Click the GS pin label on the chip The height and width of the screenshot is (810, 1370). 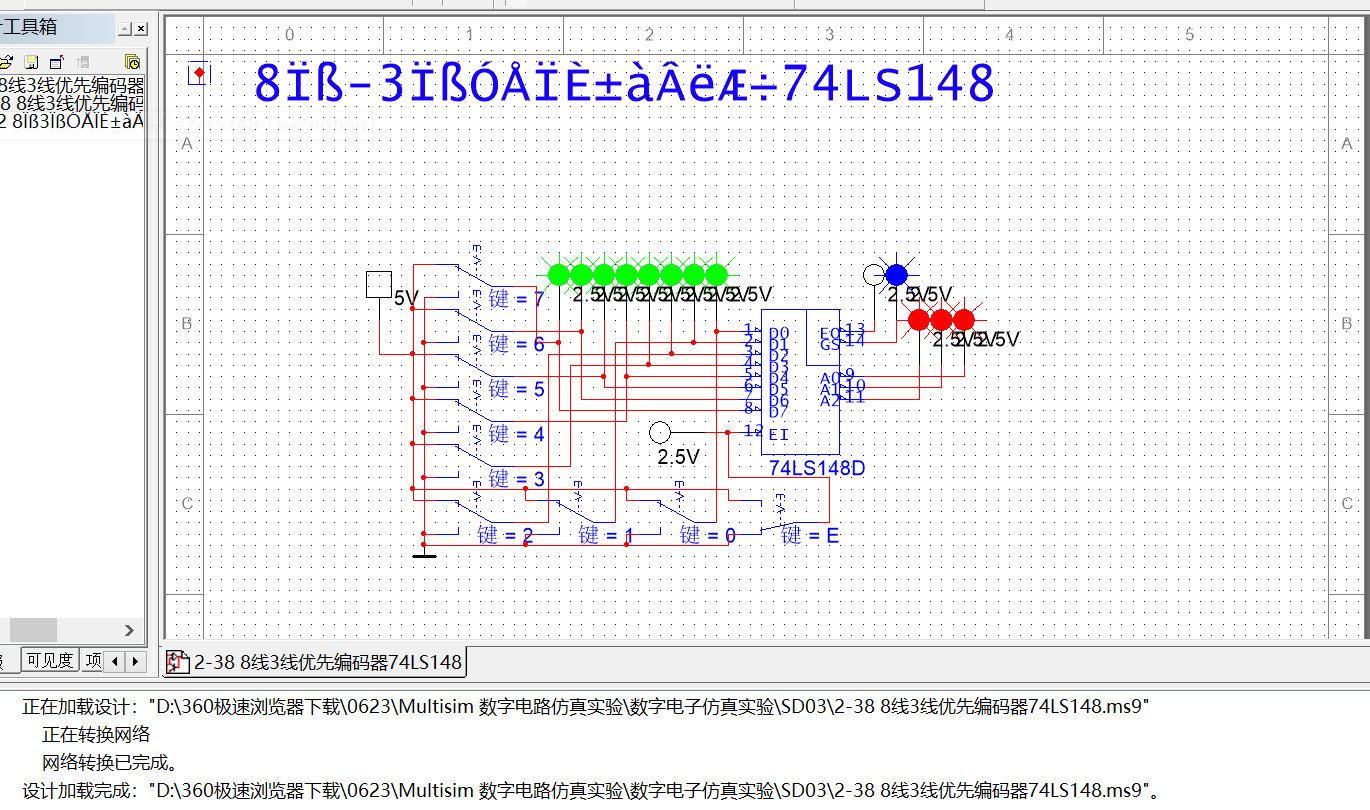[x=829, y=343]
